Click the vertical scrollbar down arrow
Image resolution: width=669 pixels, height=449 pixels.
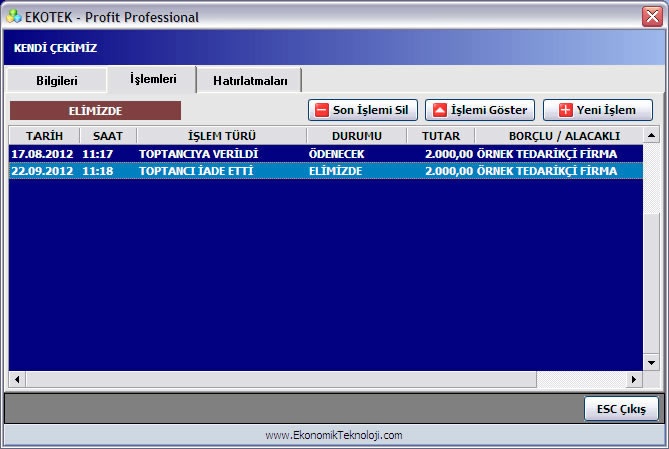[651, 363]
